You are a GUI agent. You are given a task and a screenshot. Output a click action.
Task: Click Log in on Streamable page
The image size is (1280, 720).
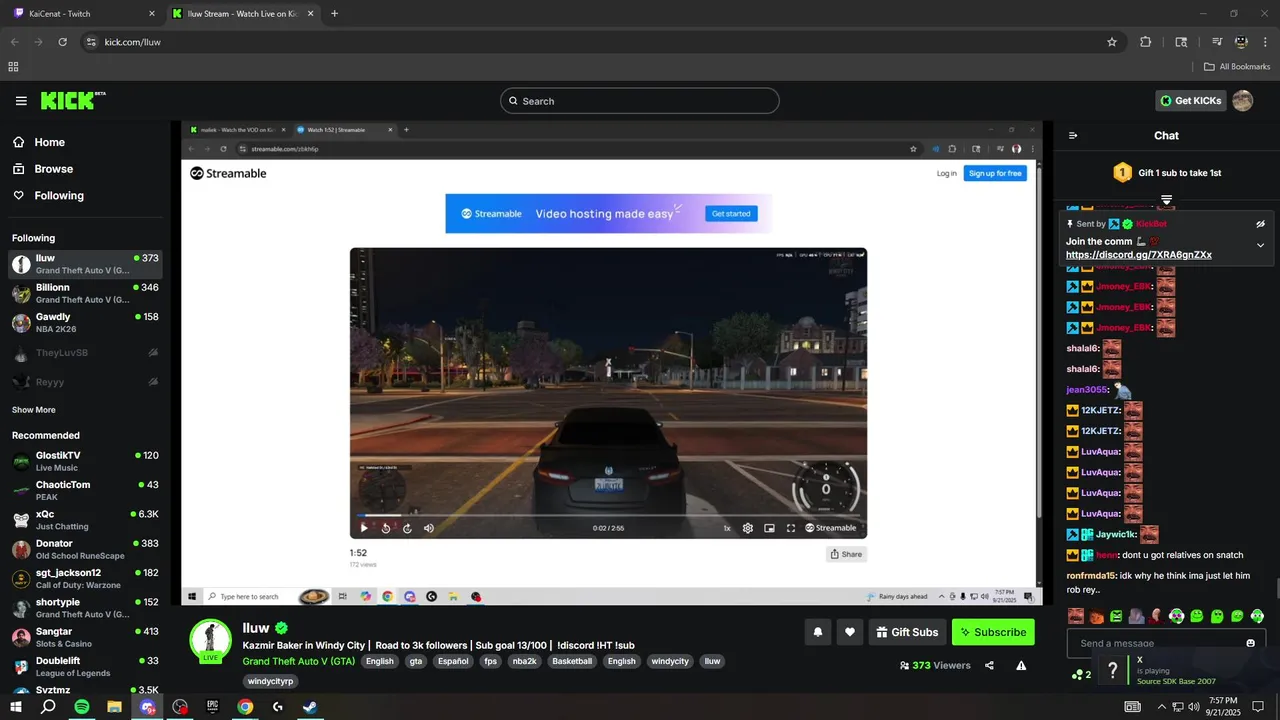[x=946, y=173]
